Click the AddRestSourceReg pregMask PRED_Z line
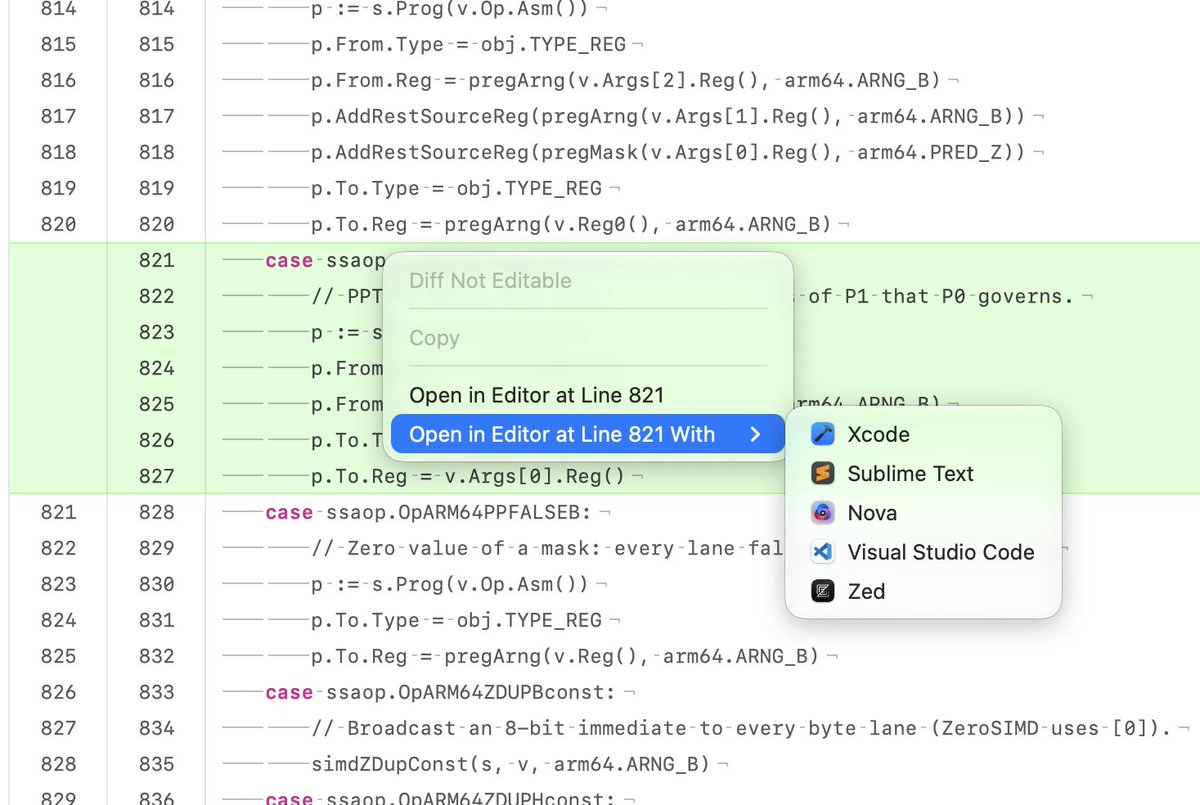1200x805 pixels. 669,152
